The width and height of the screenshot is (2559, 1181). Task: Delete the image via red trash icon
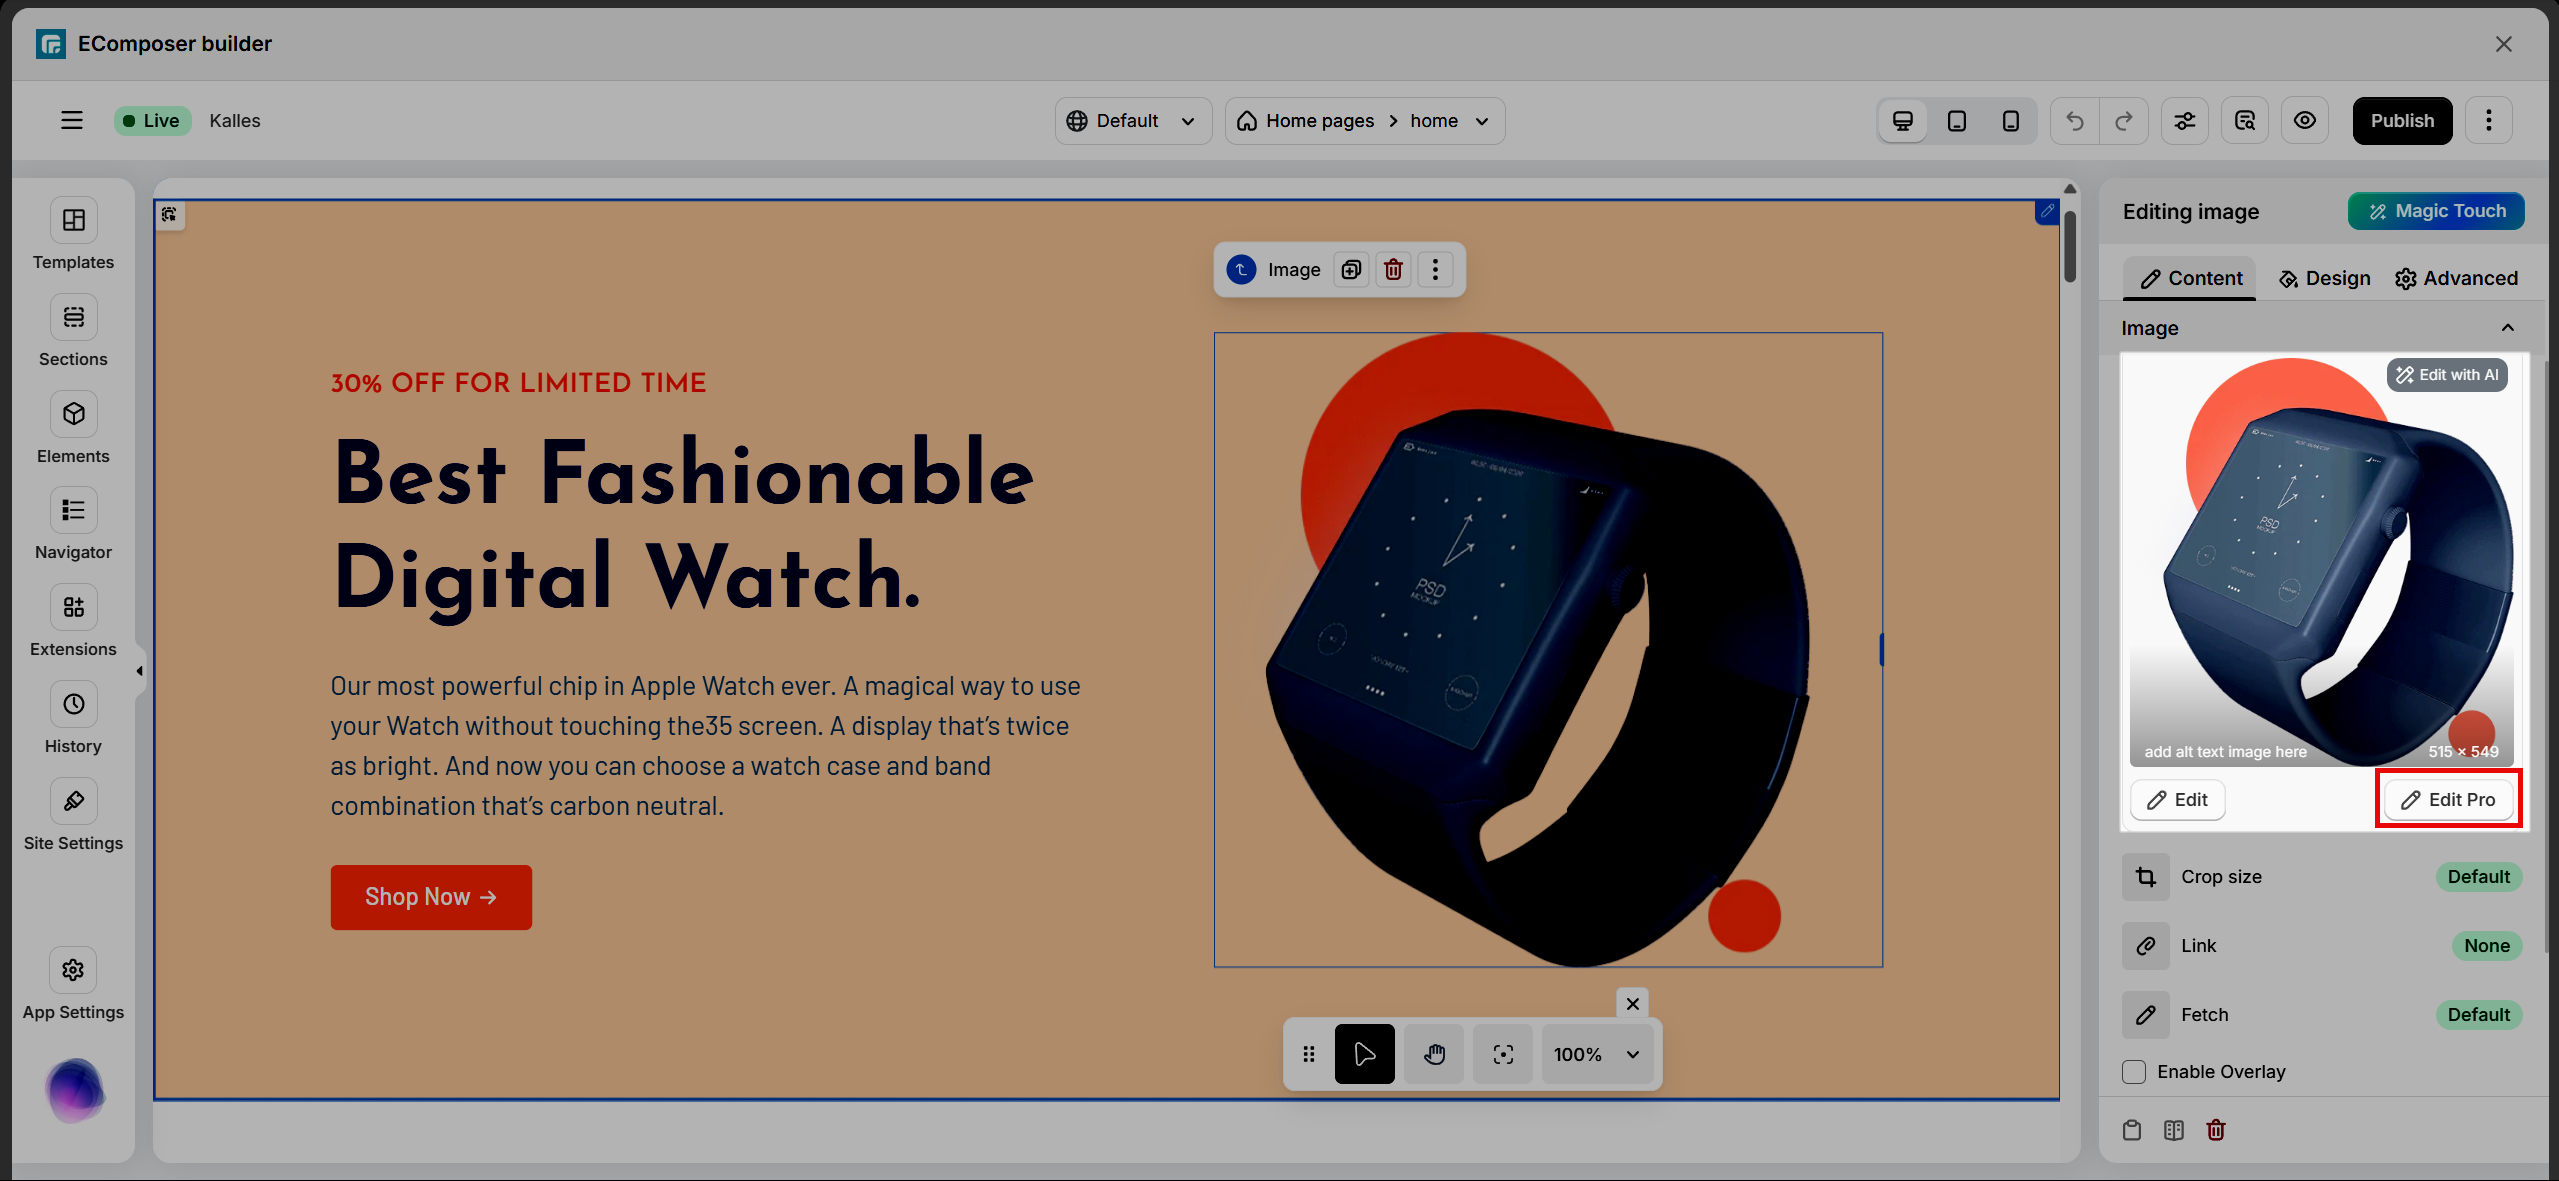tap(1393, 270)
